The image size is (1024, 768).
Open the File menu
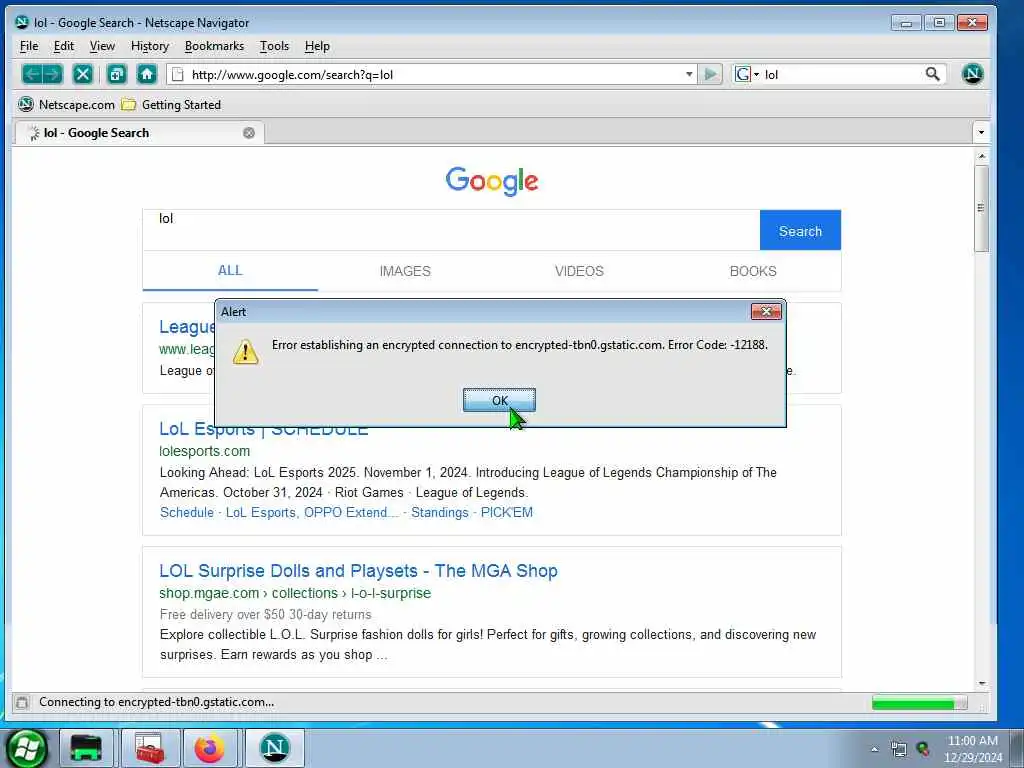pyautogui.click(x=29, y=46)
